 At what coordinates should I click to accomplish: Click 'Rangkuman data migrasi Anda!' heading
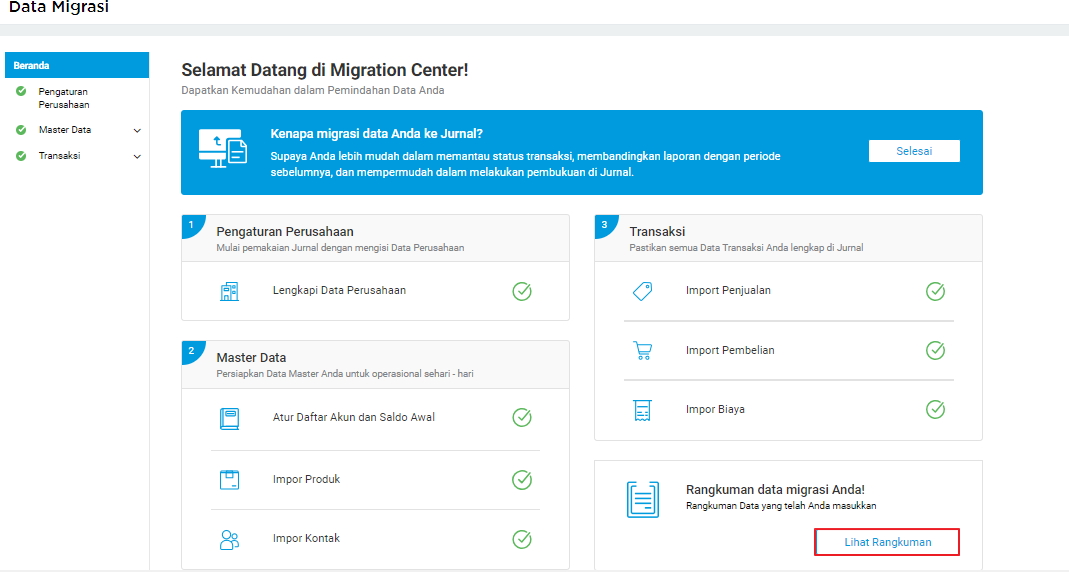(x=775, y=490)
